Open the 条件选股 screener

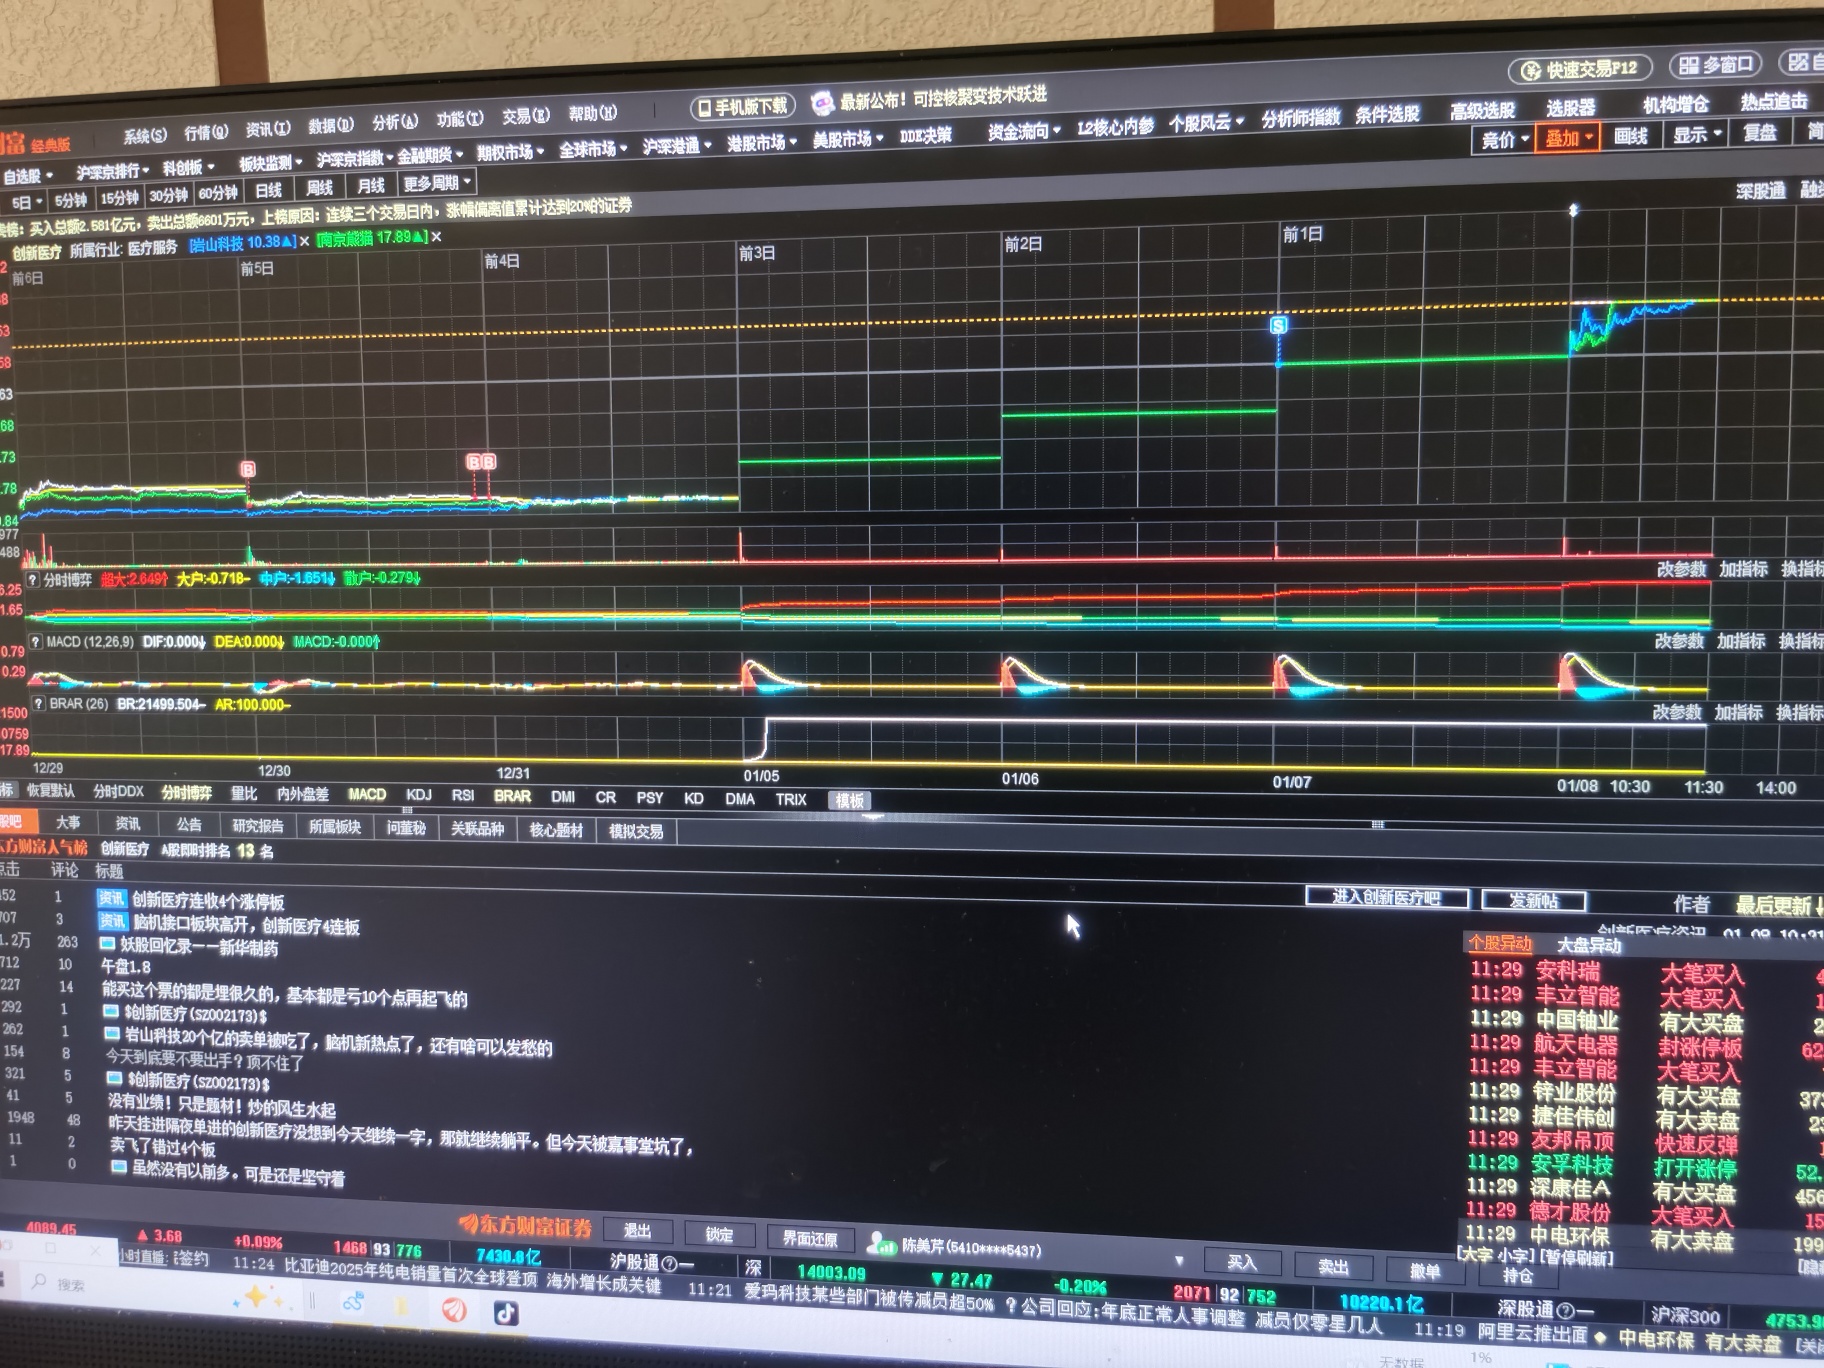click(1387, 114)
